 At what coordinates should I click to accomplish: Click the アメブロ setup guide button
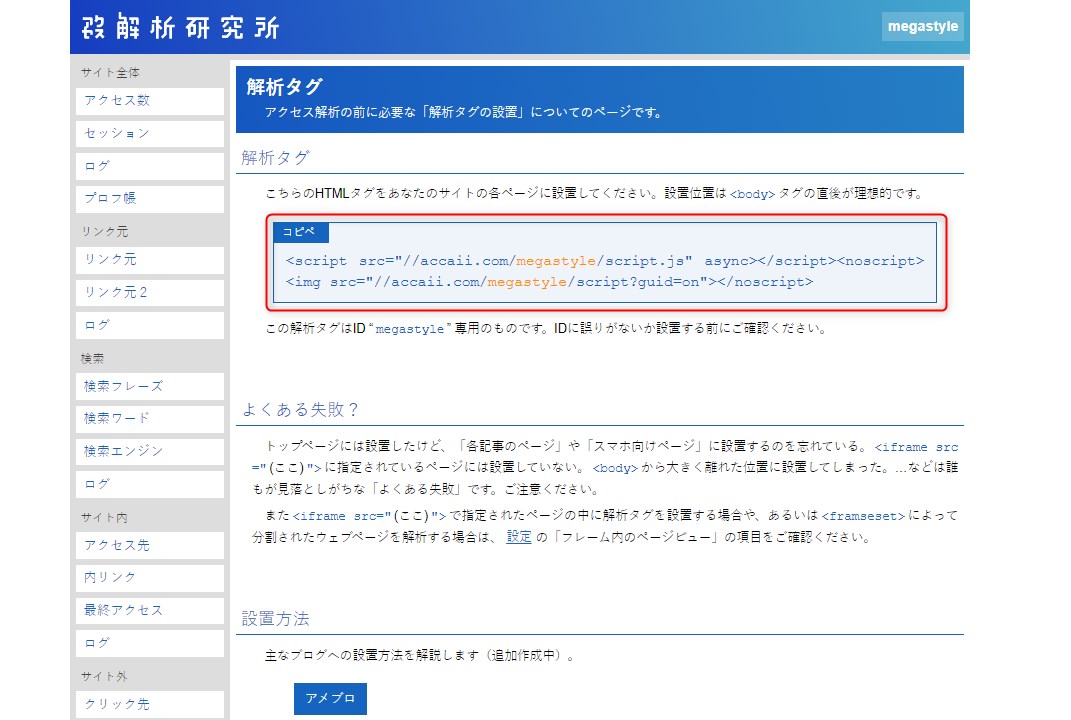coord(331,699)
